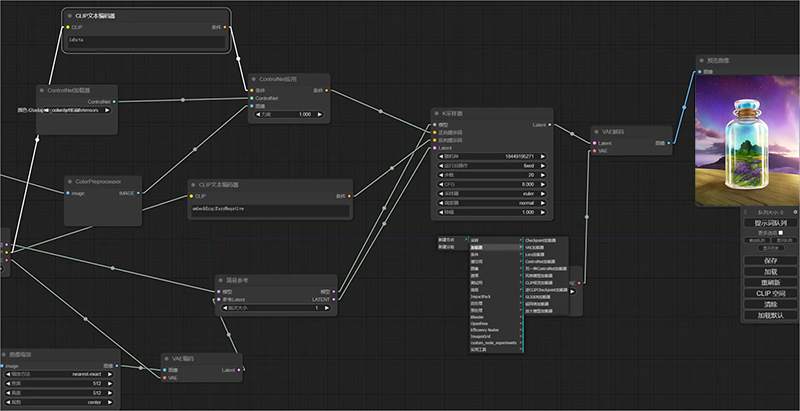Open the 调度器 normal dropdown
800x411 pixels.
coord(492,203)
